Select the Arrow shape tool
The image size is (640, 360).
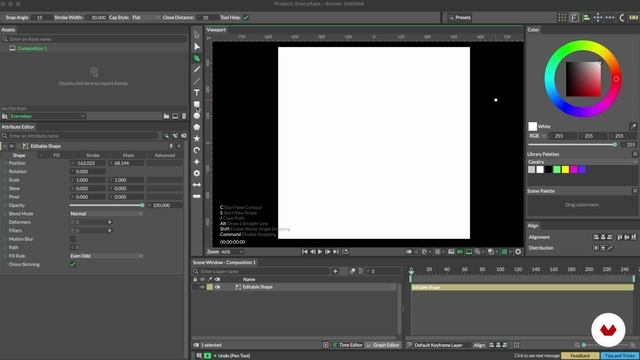click(197, 184)
